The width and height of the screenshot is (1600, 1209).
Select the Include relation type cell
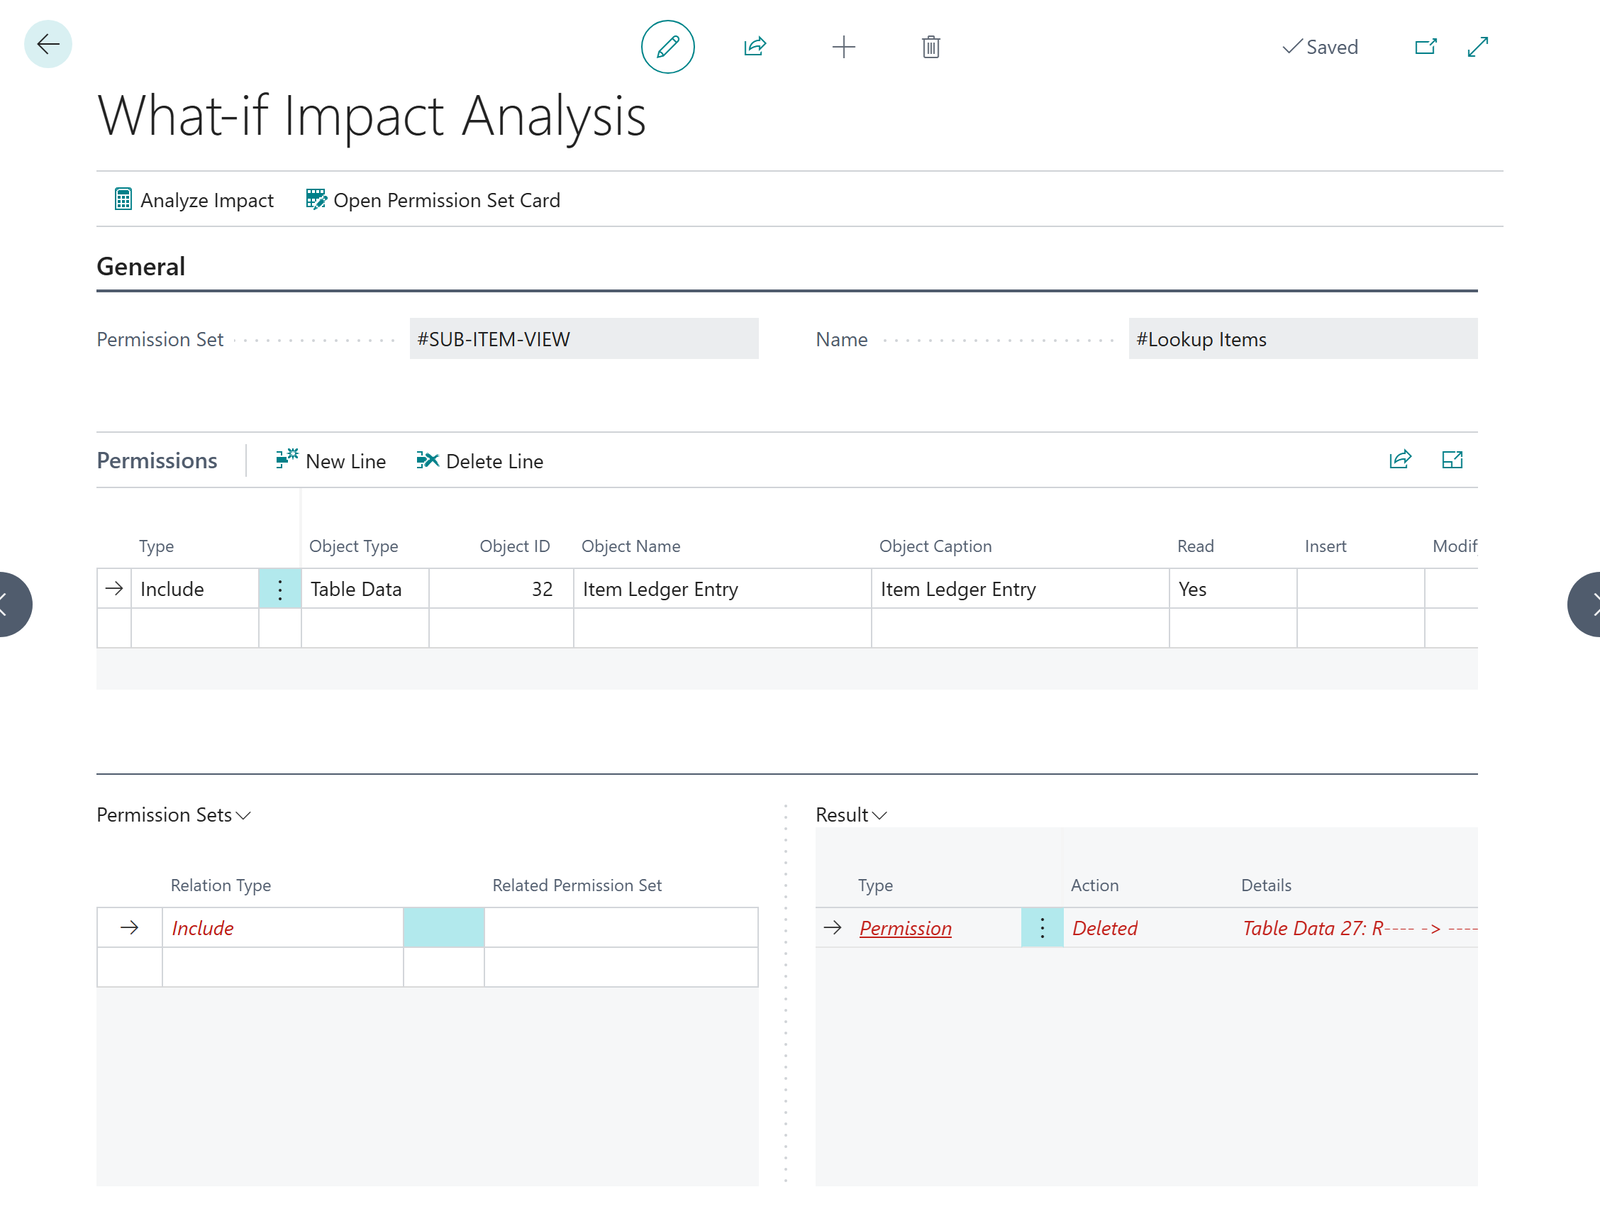283,928
